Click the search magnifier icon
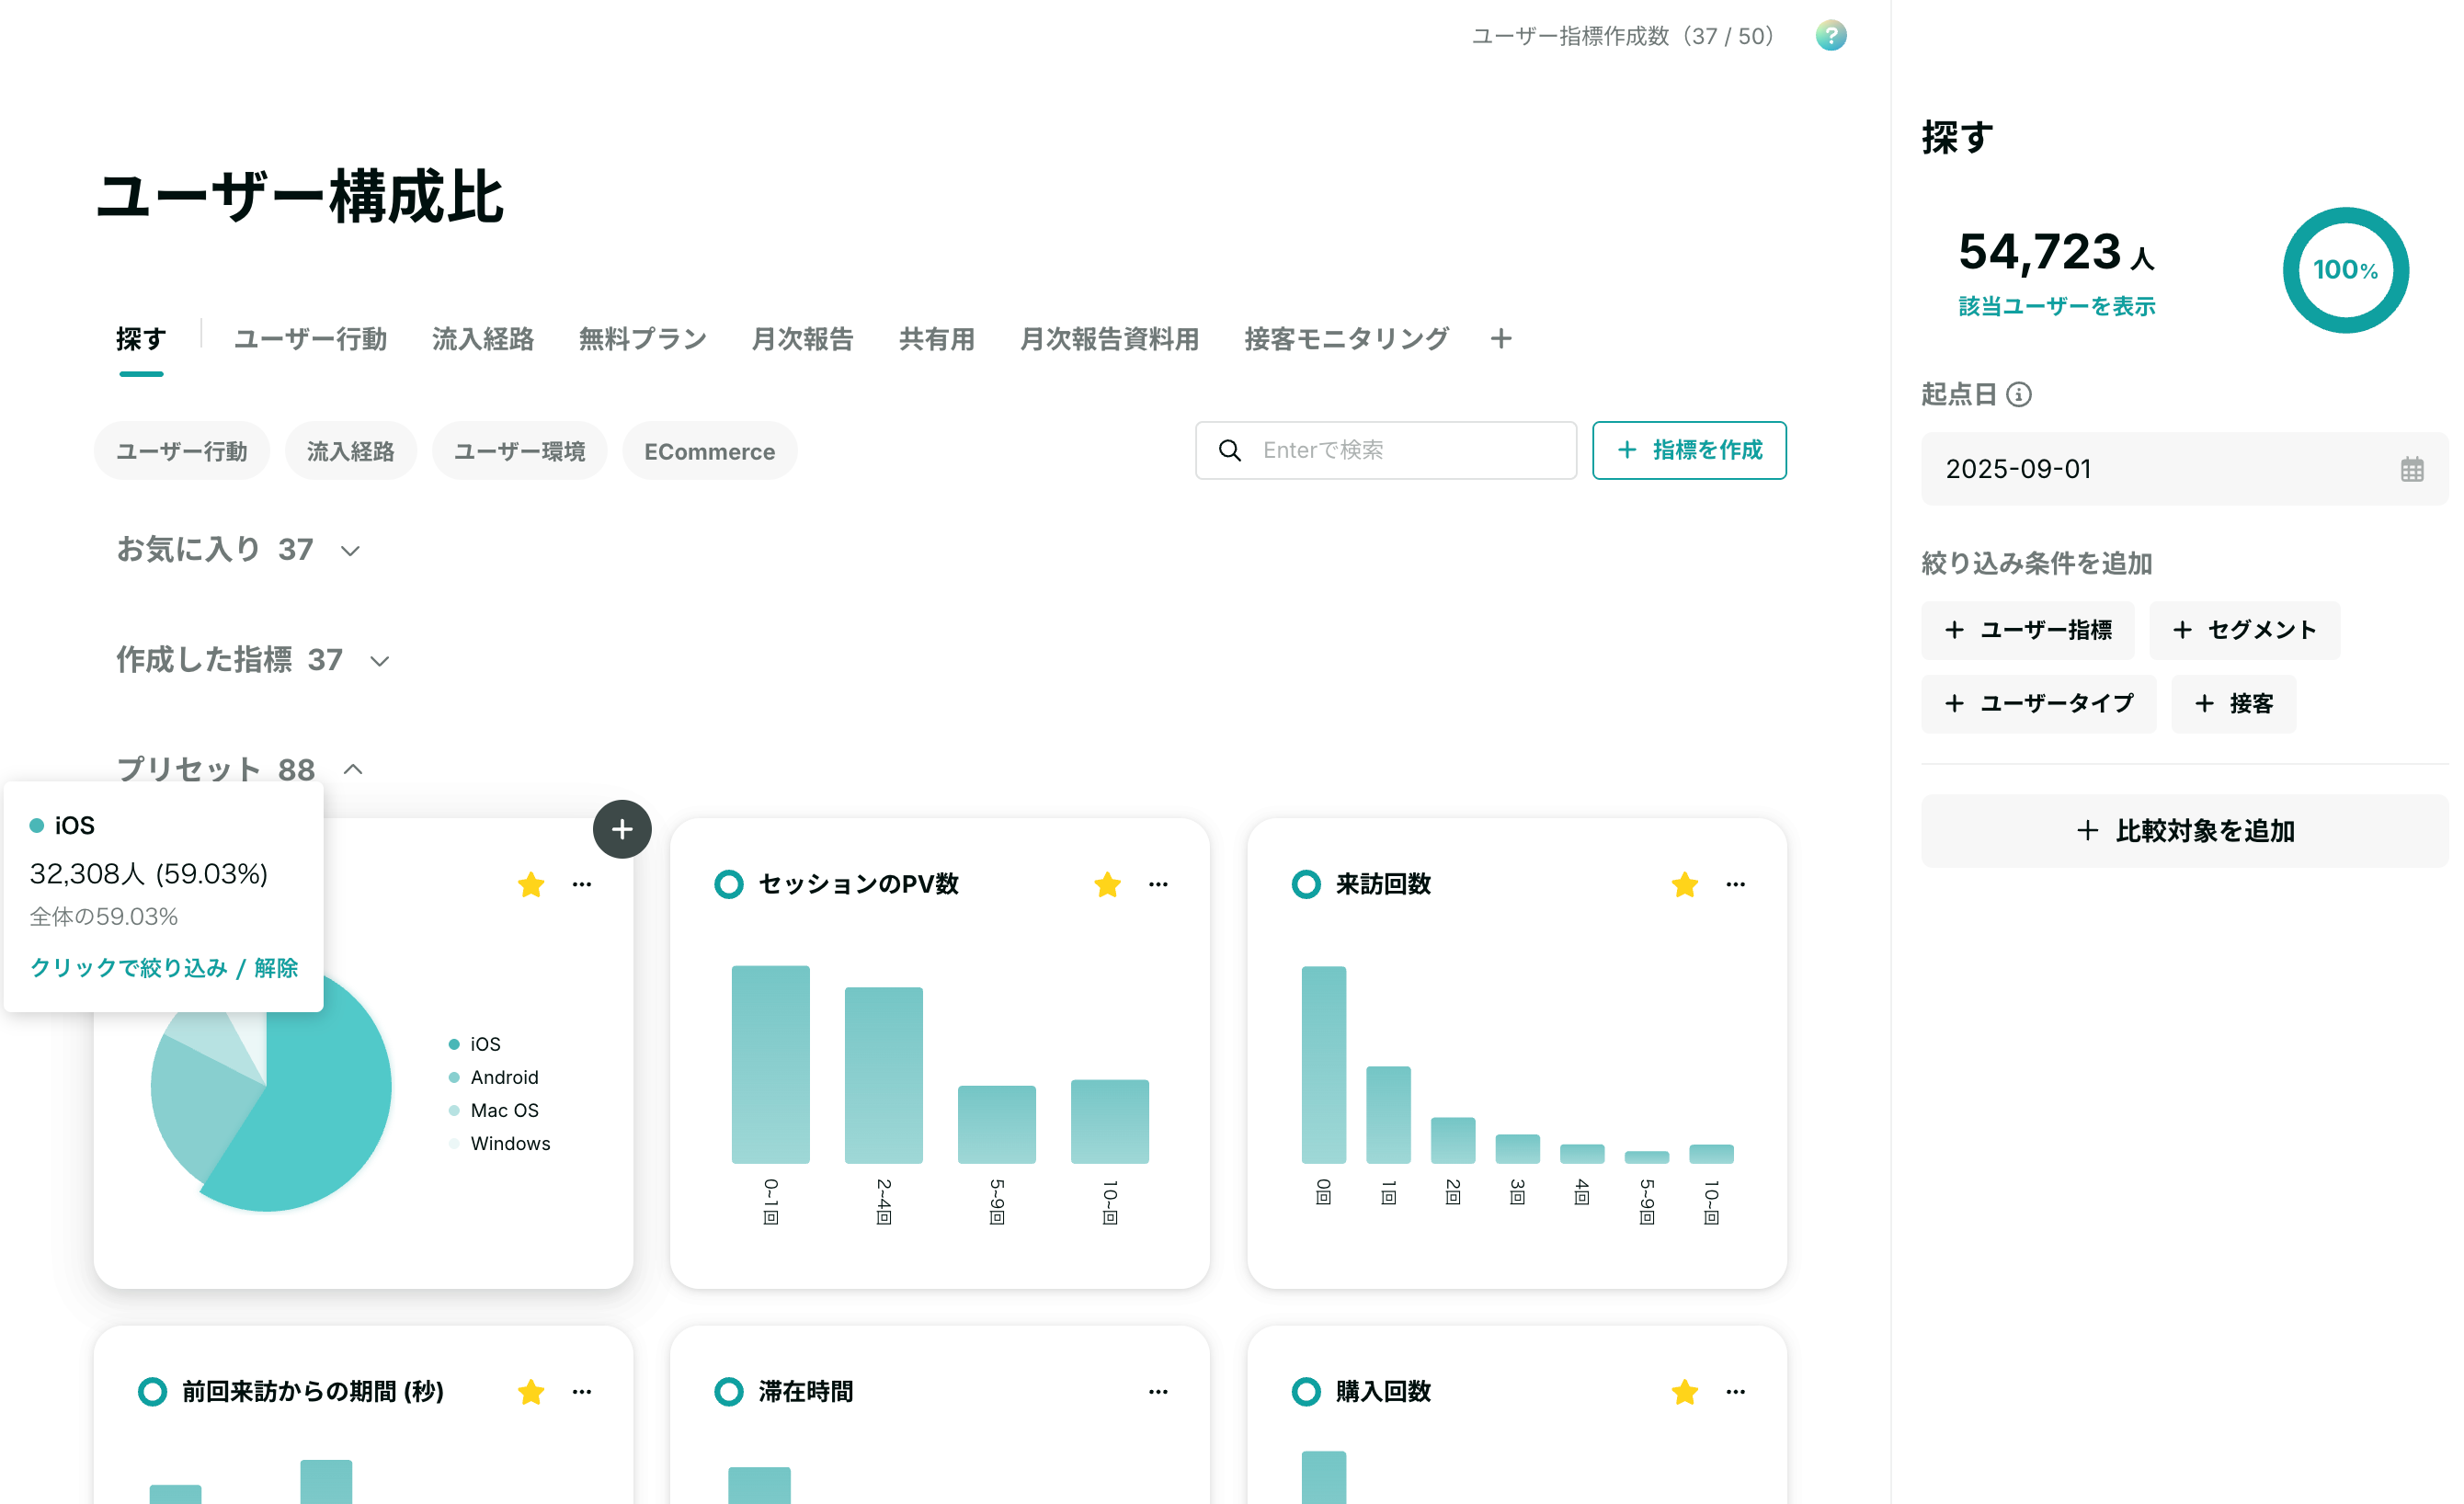Image resolution: width=2464 pixels, height=1504 pixels. click(x=1230, y=451)
